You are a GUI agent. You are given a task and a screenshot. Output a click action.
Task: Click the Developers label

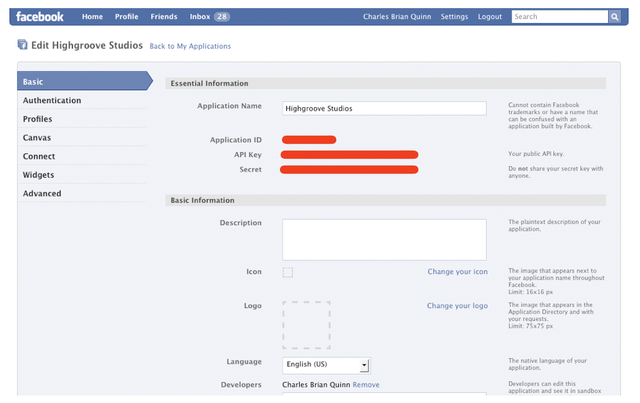(241, 385)
